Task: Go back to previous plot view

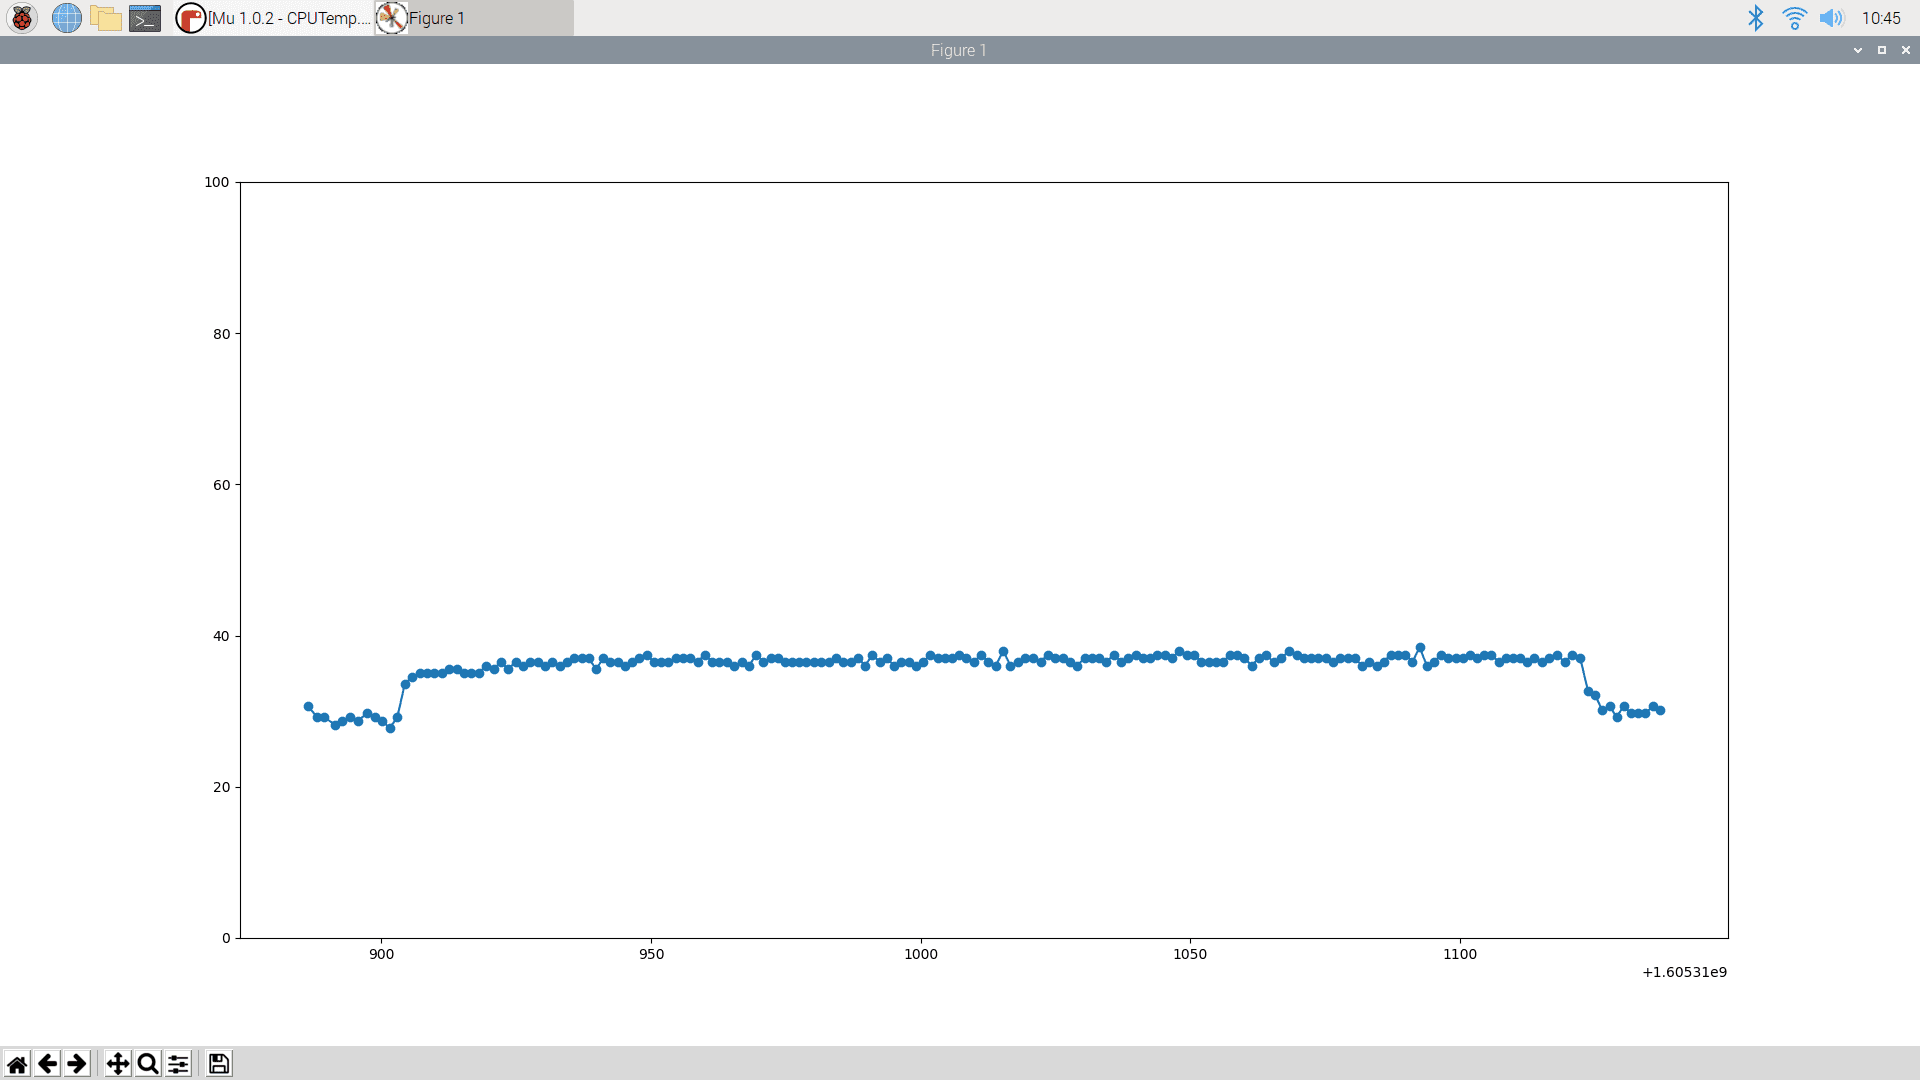Action: pyautogui.click(x=47, y=1064)
